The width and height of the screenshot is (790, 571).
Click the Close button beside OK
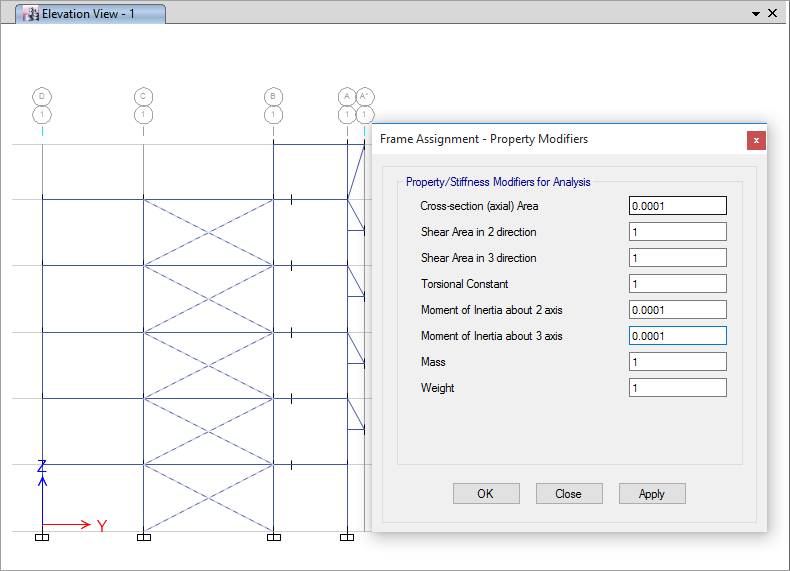pos(569,494)
